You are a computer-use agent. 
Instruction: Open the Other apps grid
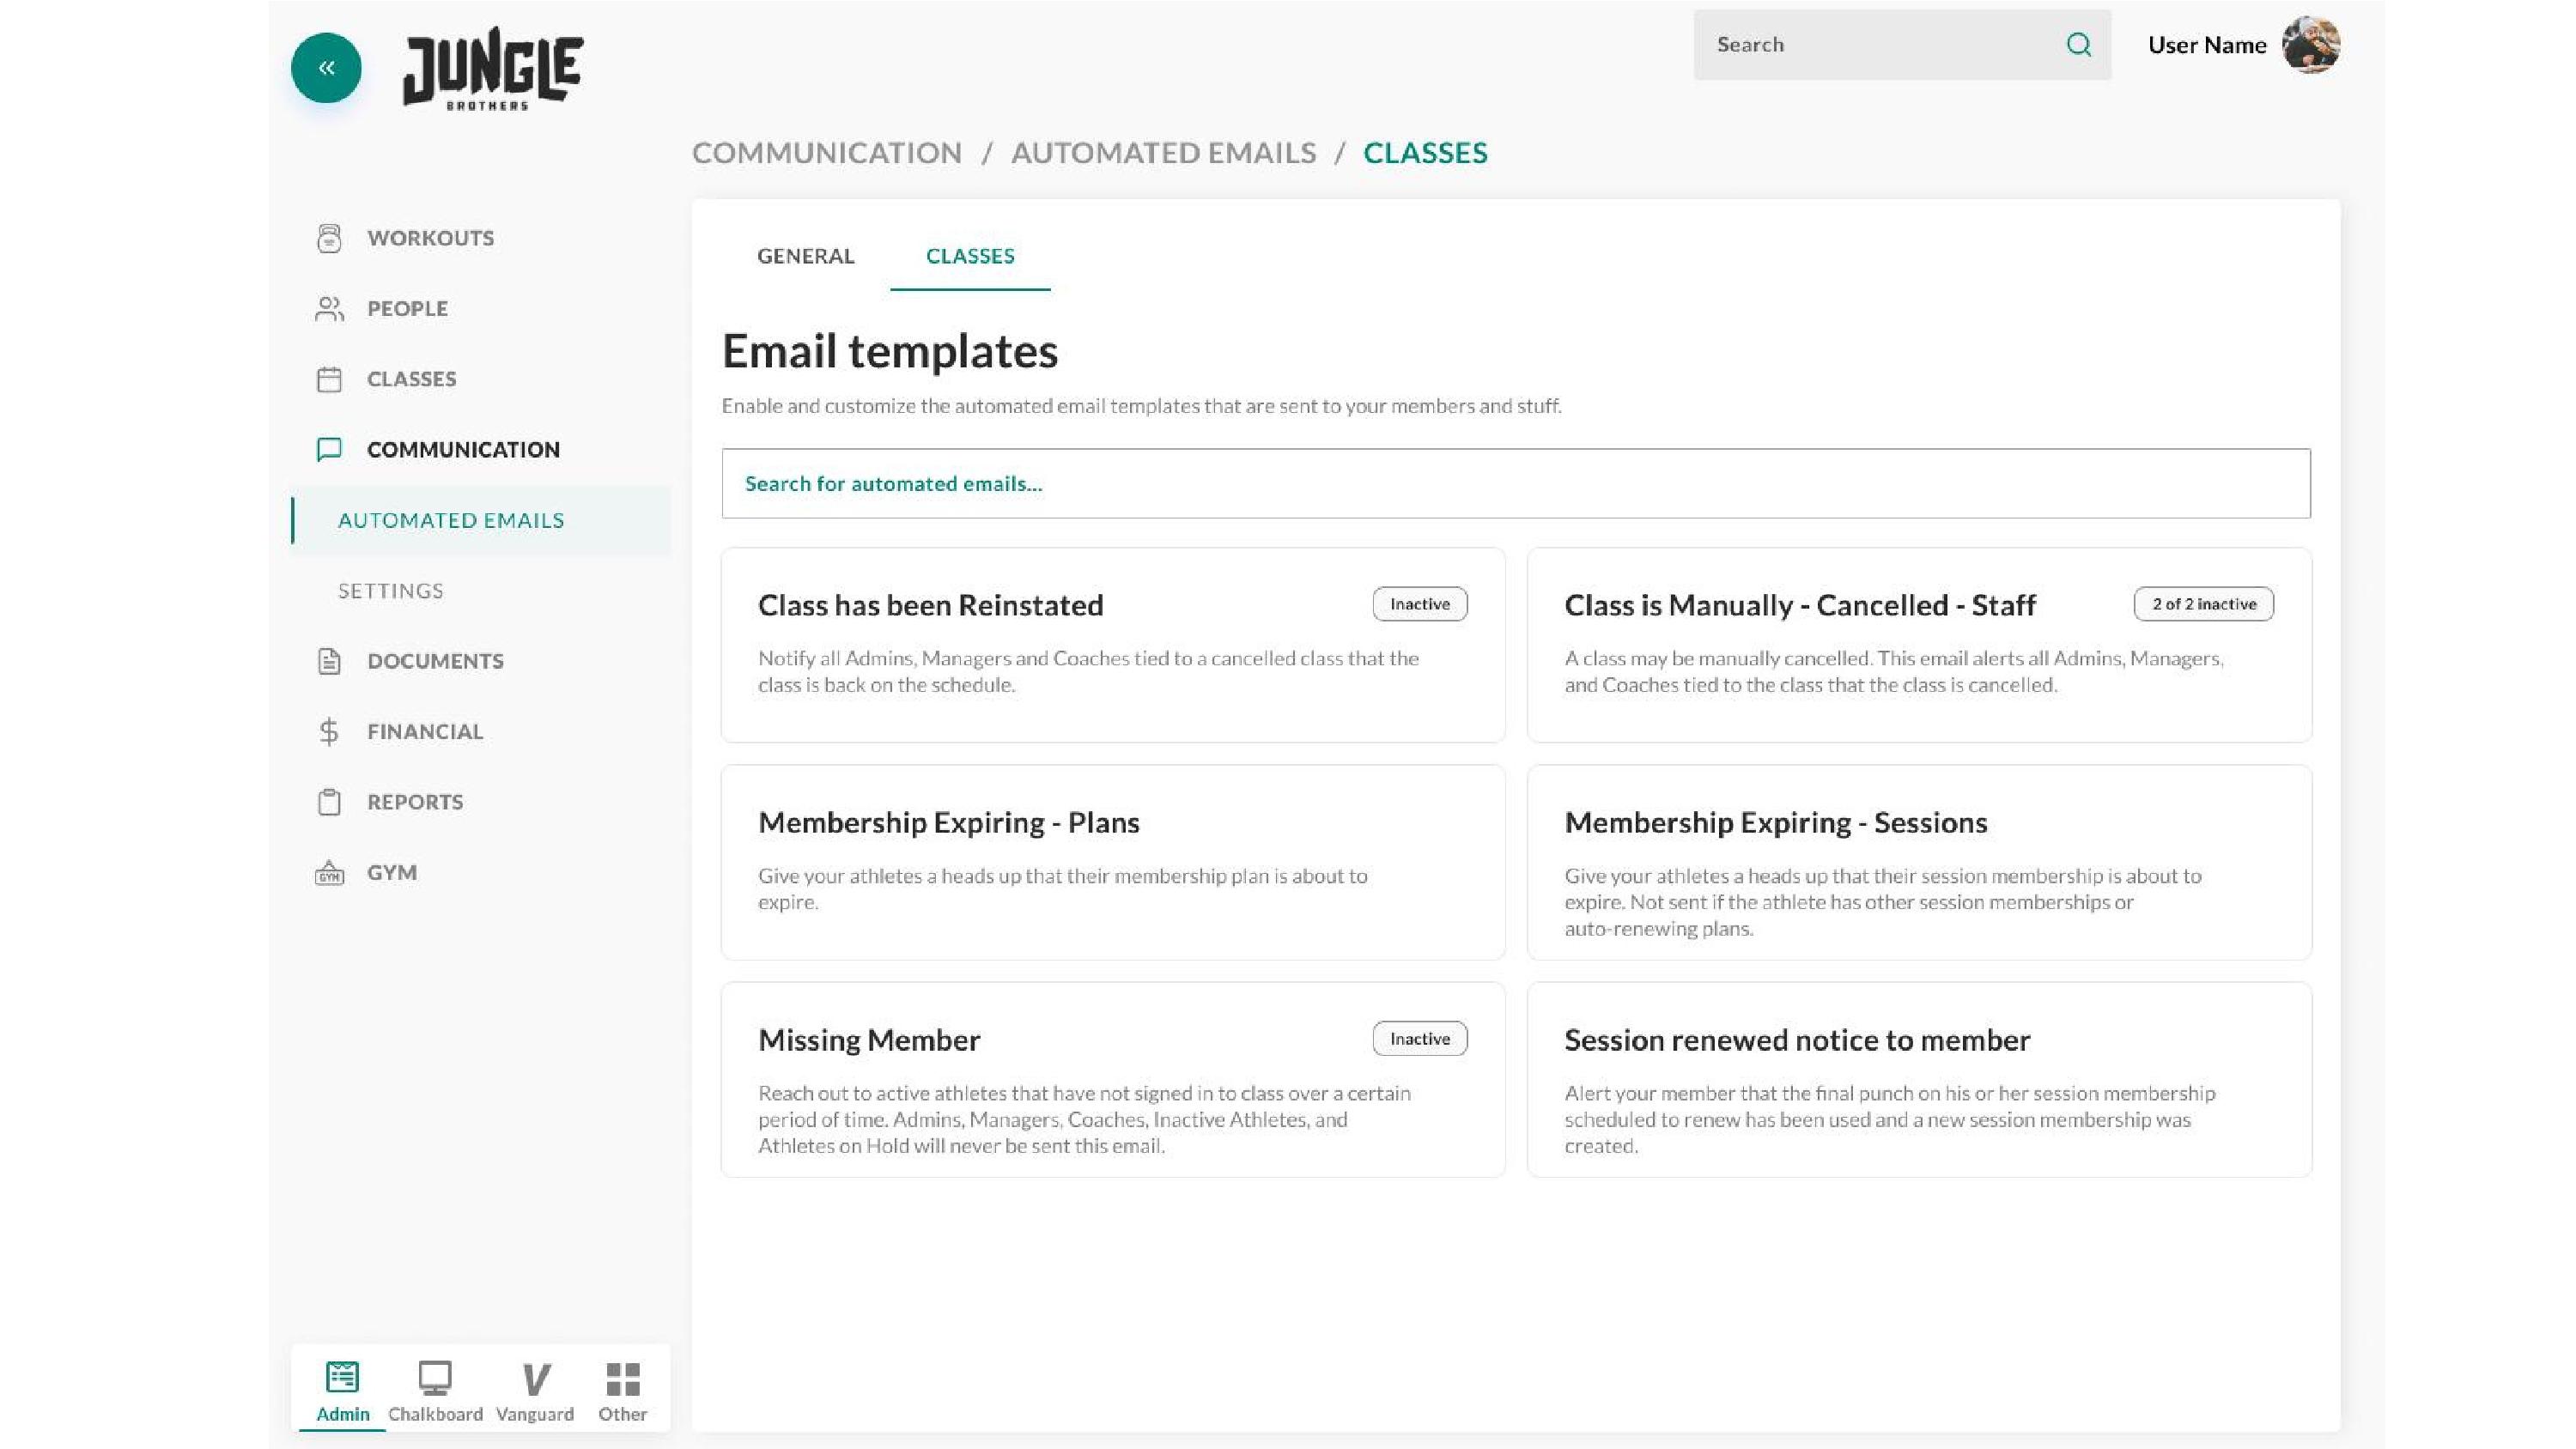click(x=622, y=1390)
